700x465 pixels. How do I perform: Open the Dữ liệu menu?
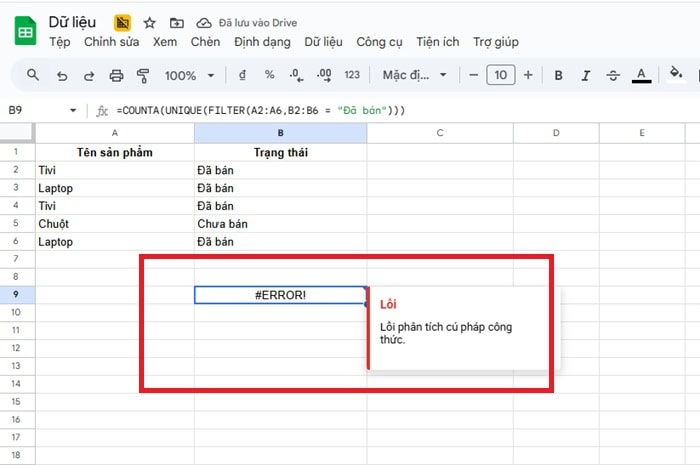click(323, 42)
